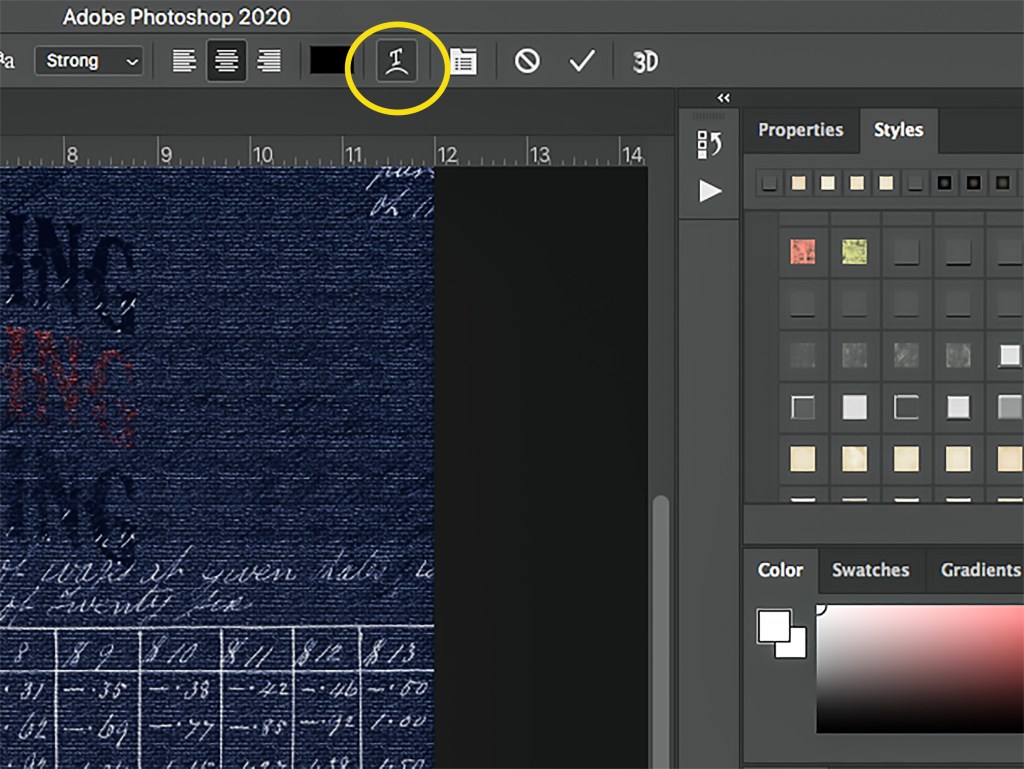The image size is (1024, 769).
Task: Commit current text edits with checkmark
Action: pos(582,62)
